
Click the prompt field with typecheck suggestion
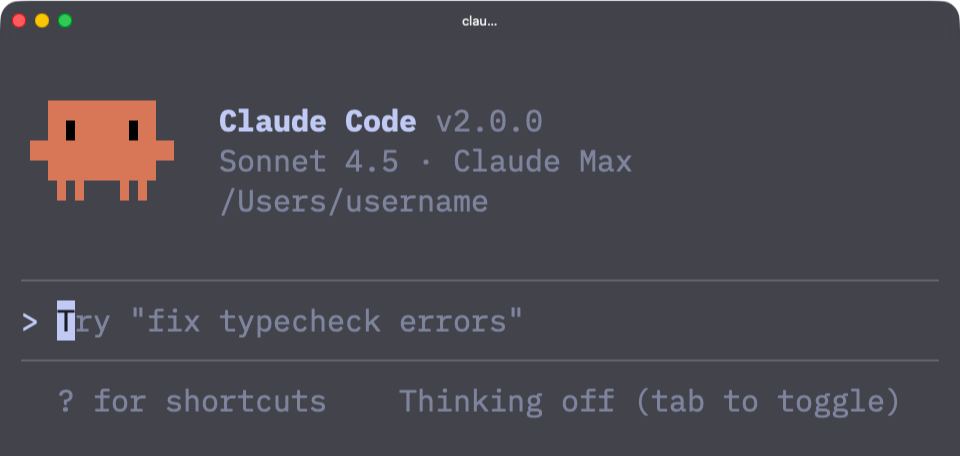point(480,321)
